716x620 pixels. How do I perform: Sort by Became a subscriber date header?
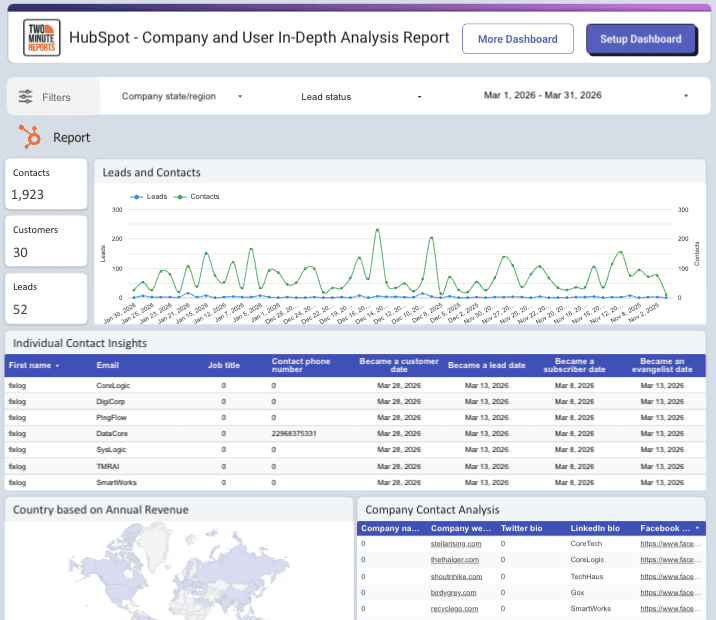[x=574, y=365]
